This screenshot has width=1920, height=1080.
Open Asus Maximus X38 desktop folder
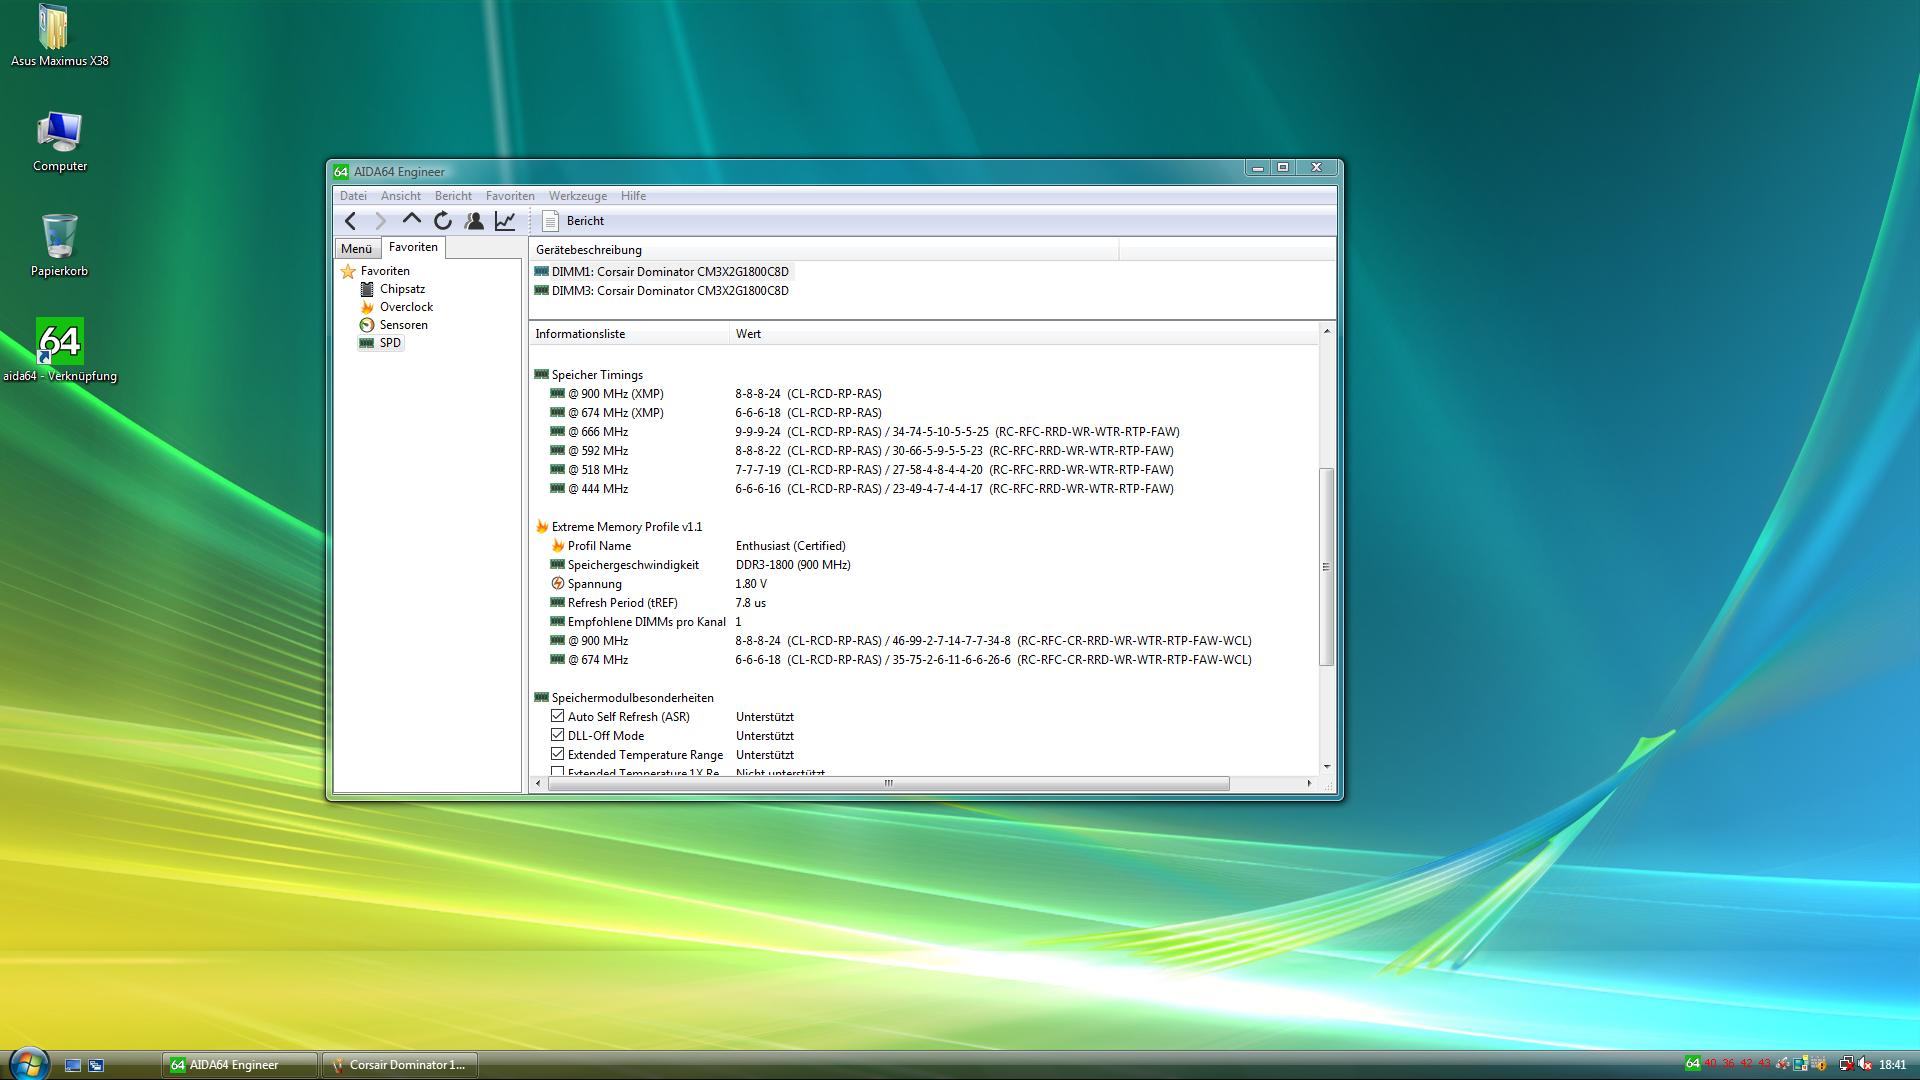pos(60,36)
